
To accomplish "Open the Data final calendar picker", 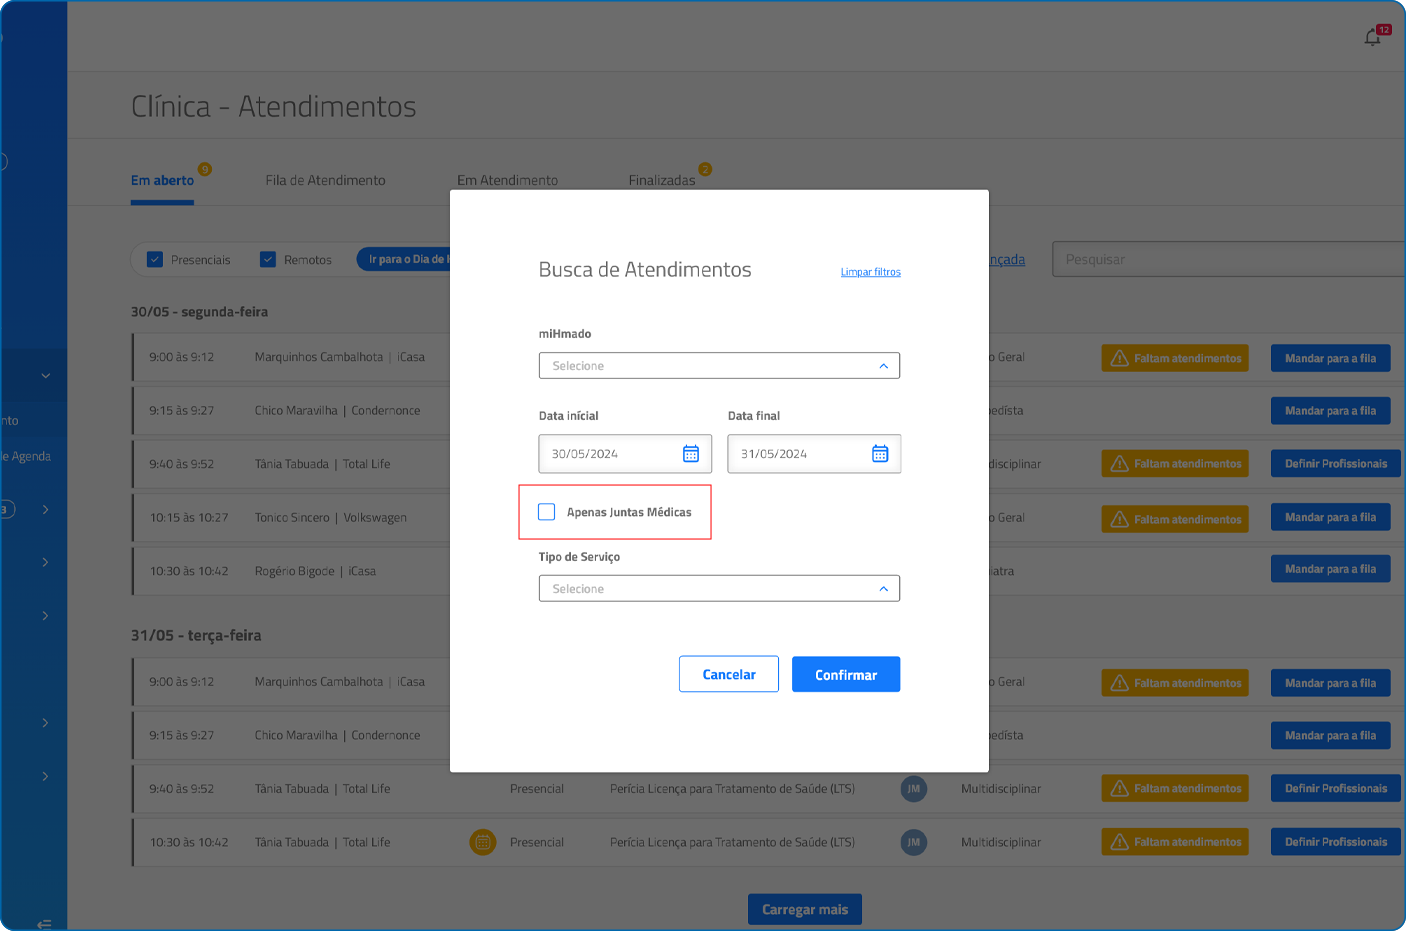I will [x=879, y=454].
